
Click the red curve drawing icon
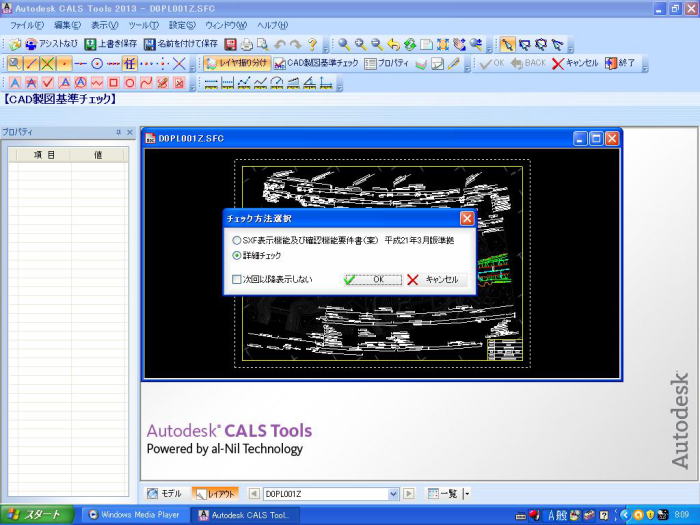pyautogui.click(x=146, y=83)
